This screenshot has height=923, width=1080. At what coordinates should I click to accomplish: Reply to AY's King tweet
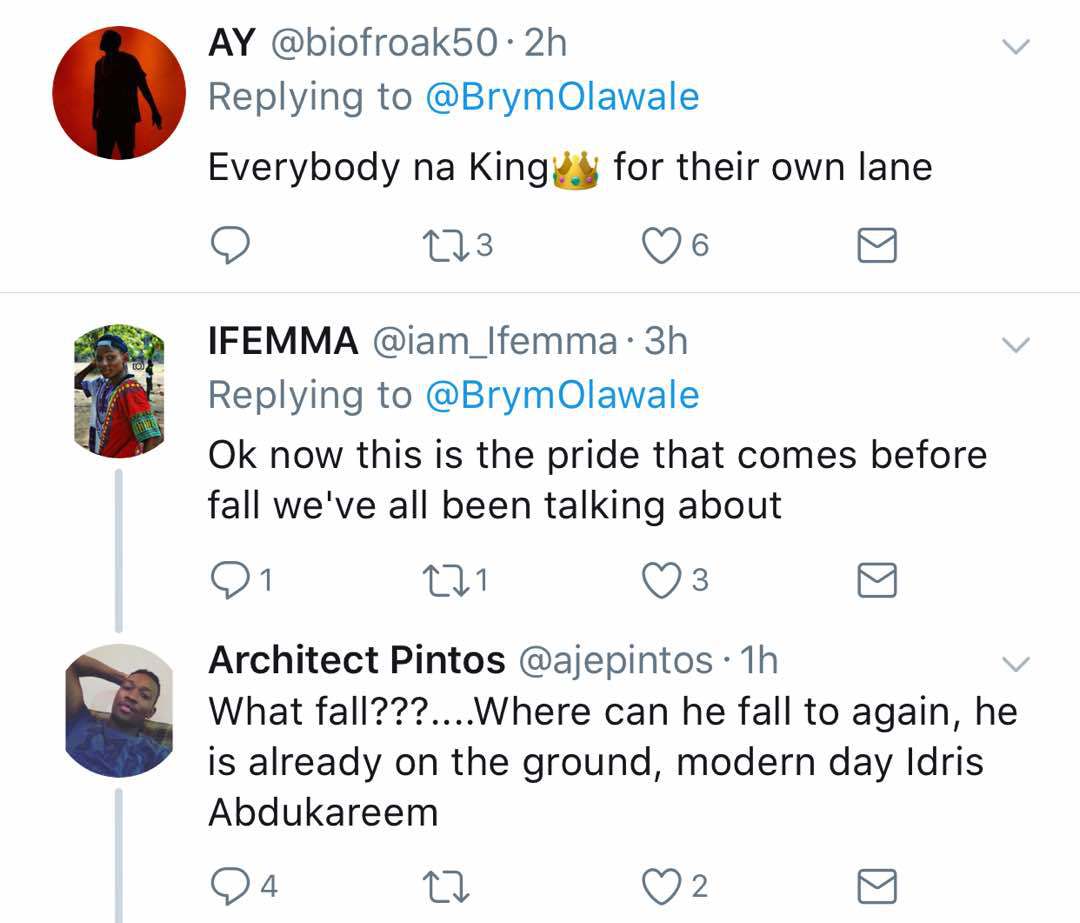coord(231,245)
